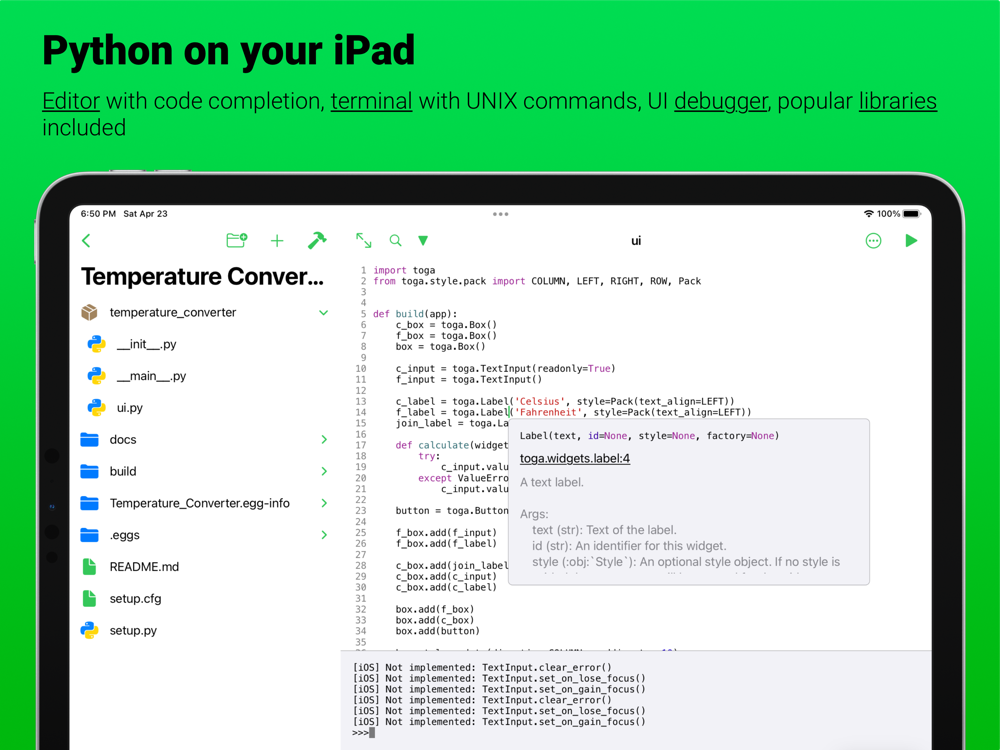Run the script with the play button
Image resolution: width=1000 pixels, height=750 pixels.
(911, 240)
